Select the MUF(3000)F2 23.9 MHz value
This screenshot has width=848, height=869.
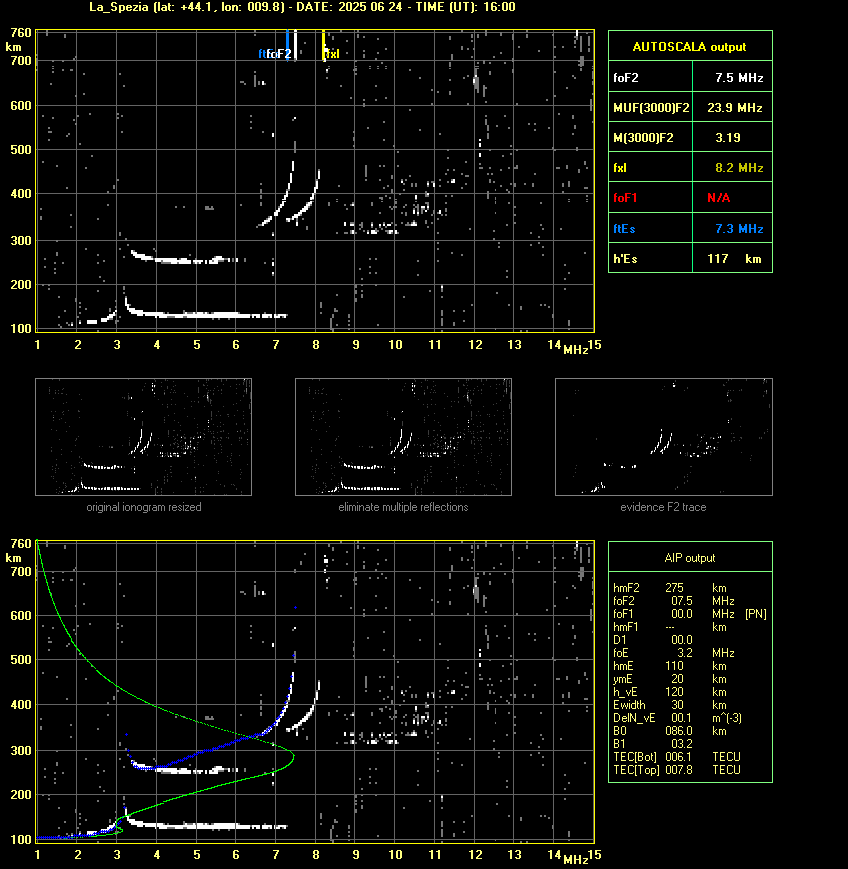click(x=734, y=108)
